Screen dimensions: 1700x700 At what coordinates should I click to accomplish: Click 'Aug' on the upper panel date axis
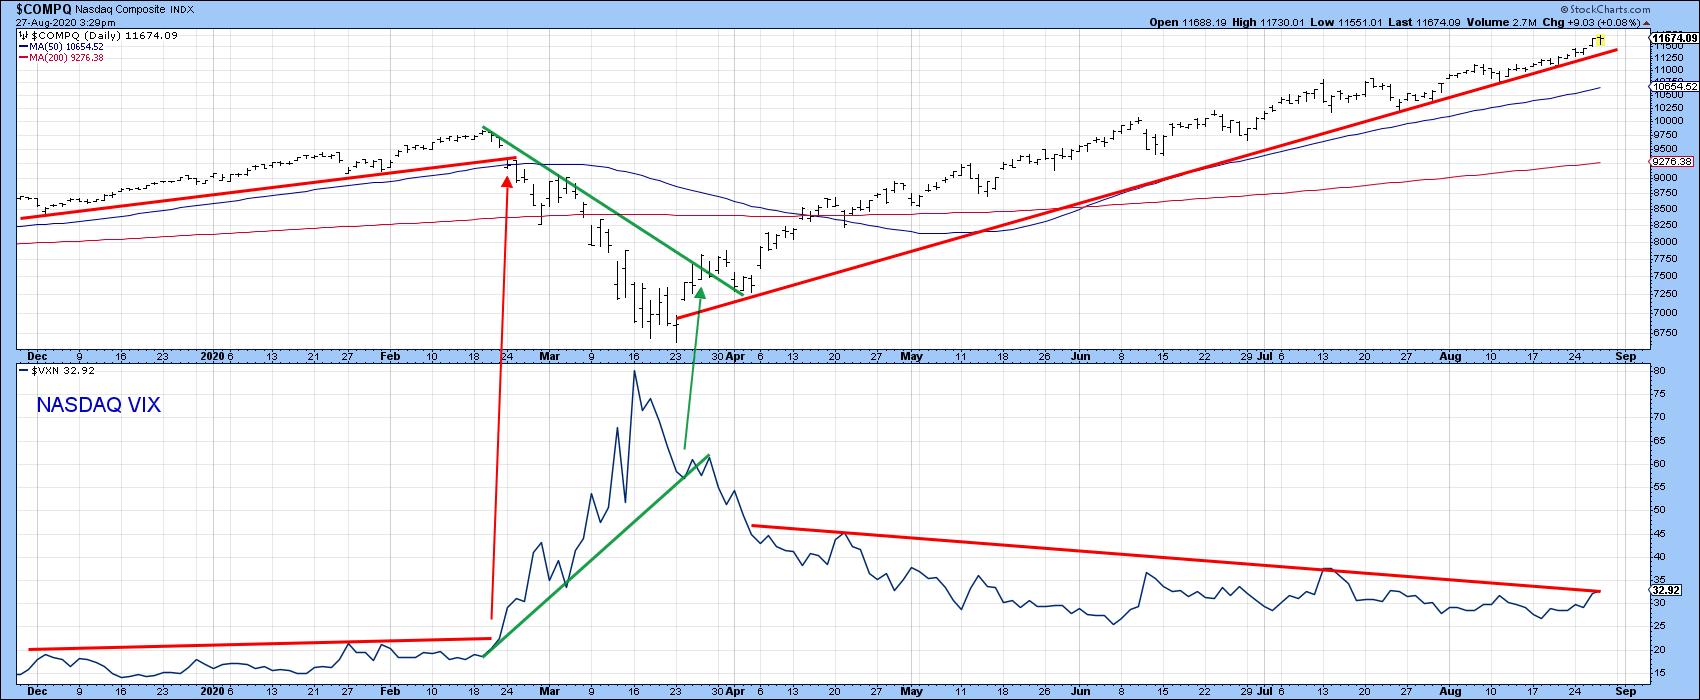(x=1451, y=355)
